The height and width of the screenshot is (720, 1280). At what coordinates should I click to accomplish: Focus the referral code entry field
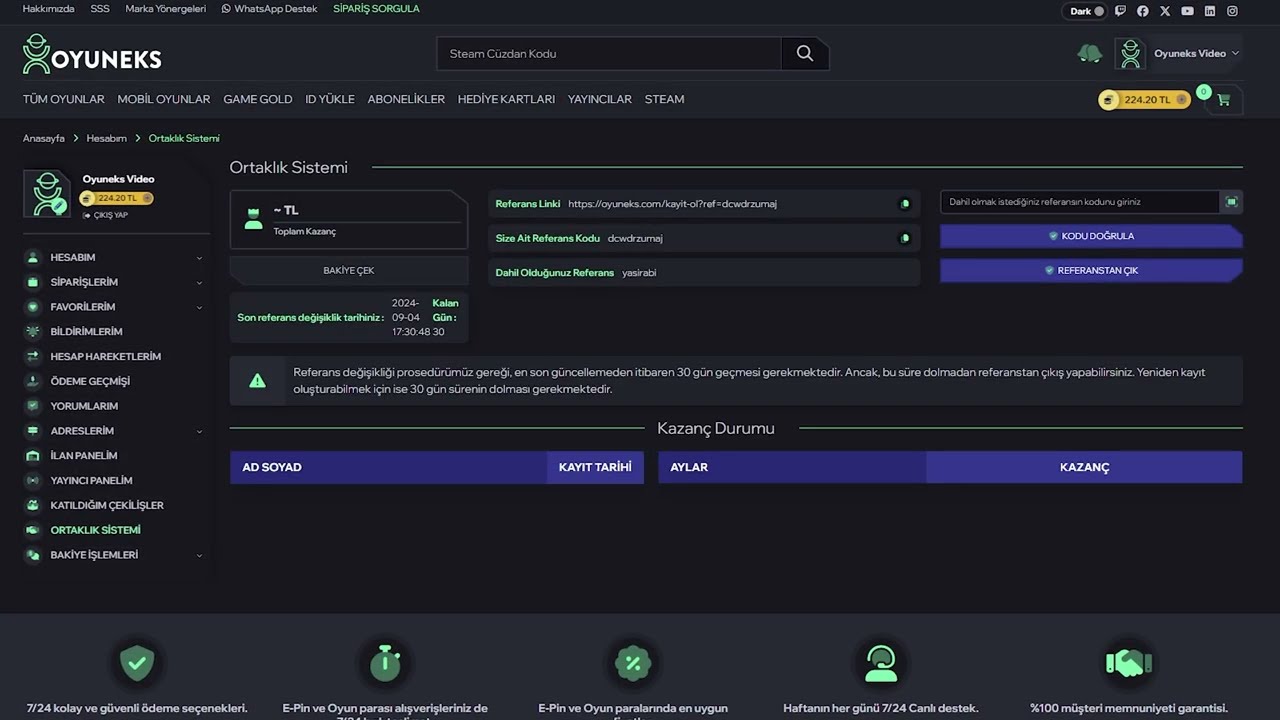[x=1080, y=202]
